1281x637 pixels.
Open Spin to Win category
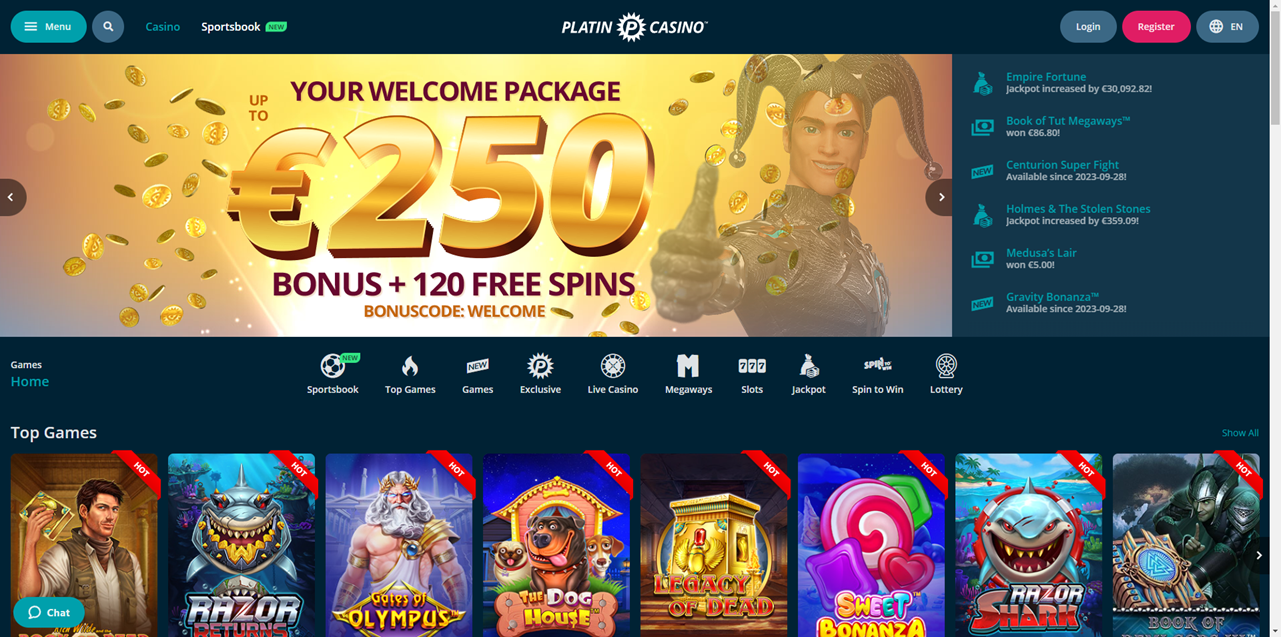tap(878, 374)
